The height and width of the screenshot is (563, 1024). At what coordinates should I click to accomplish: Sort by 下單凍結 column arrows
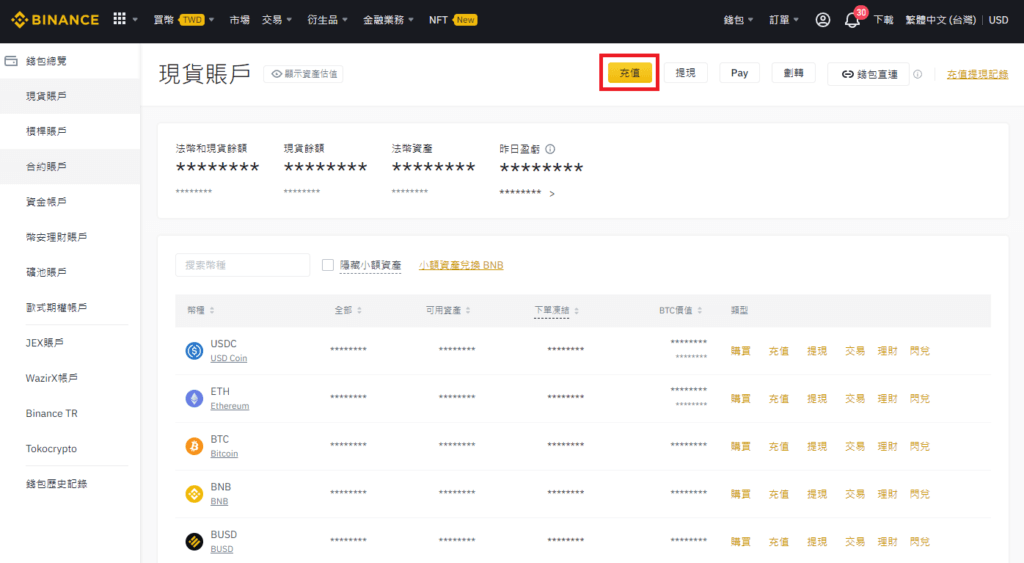tap(577, 310)
